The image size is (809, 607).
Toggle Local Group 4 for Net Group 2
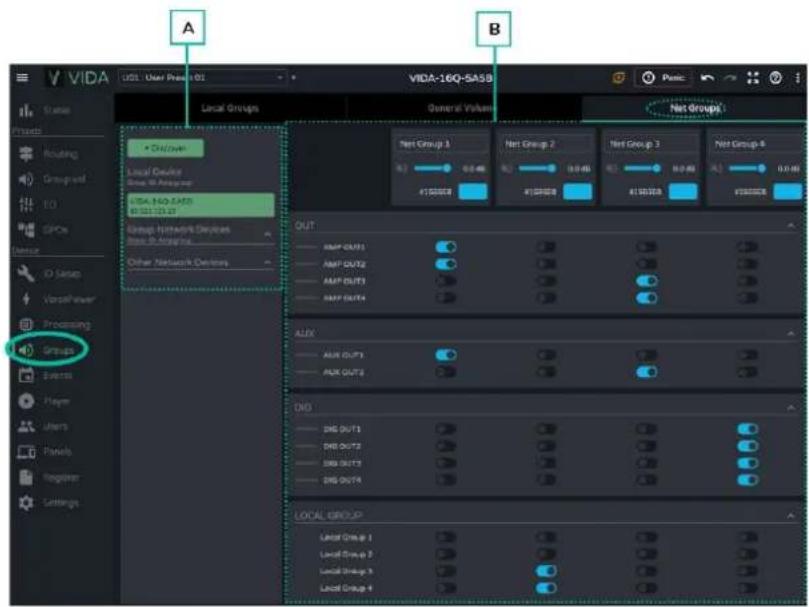pos(546,588)
